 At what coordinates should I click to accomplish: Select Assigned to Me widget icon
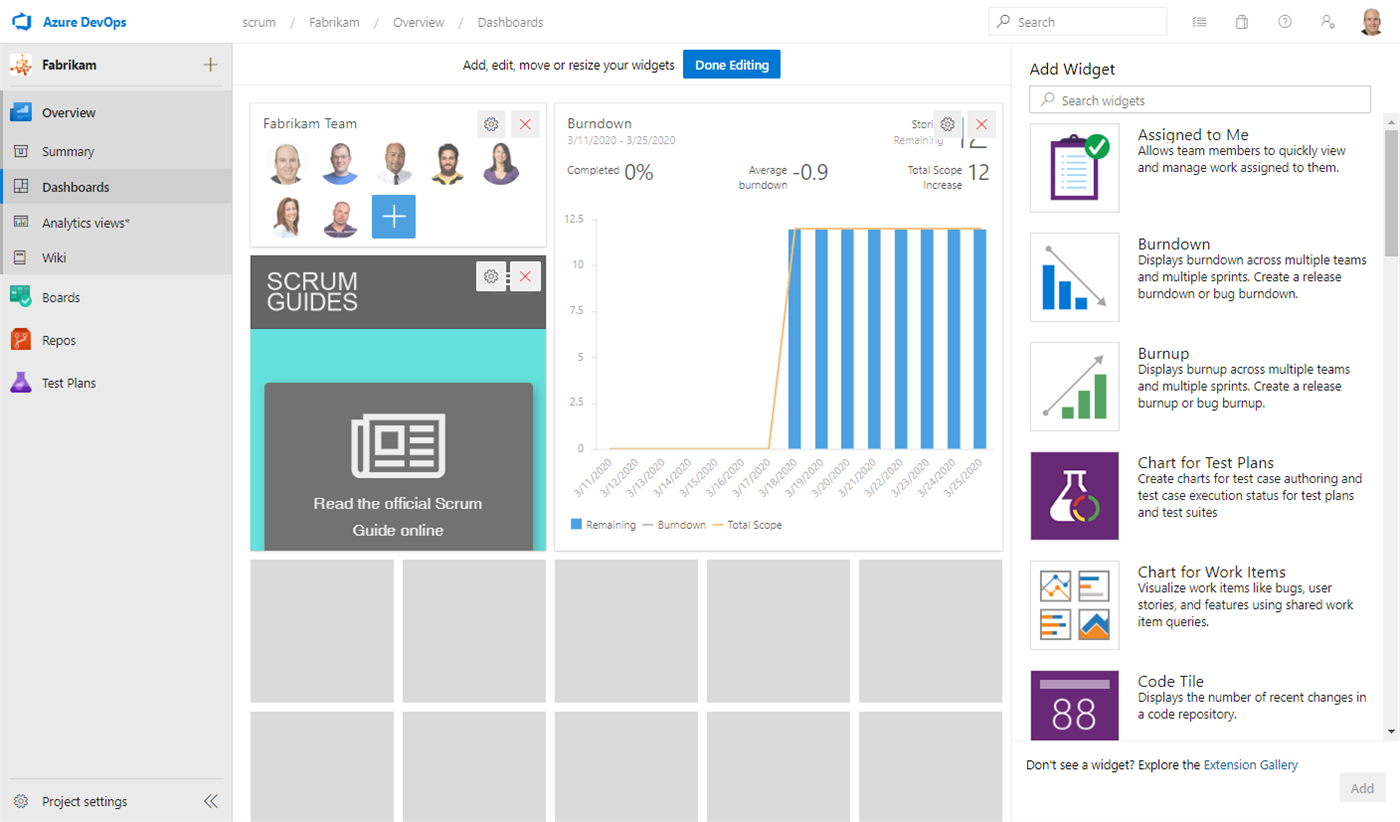tap(1075, 168)
